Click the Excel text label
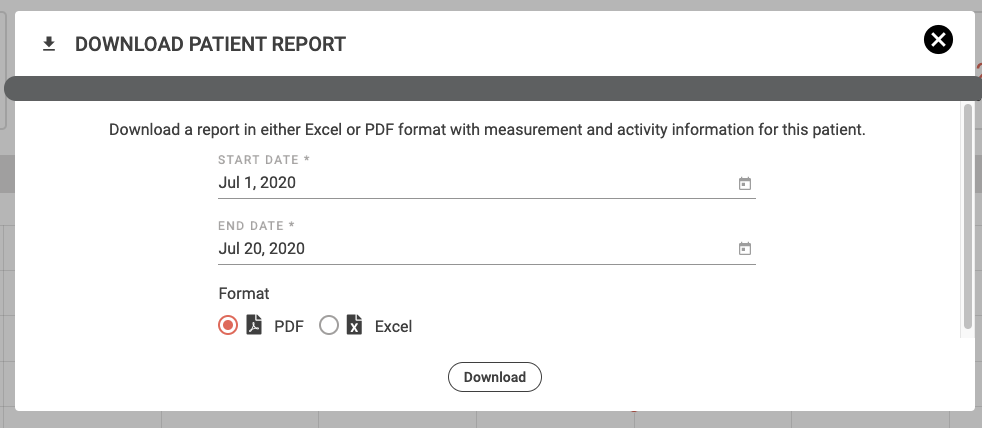 [393, 326]
